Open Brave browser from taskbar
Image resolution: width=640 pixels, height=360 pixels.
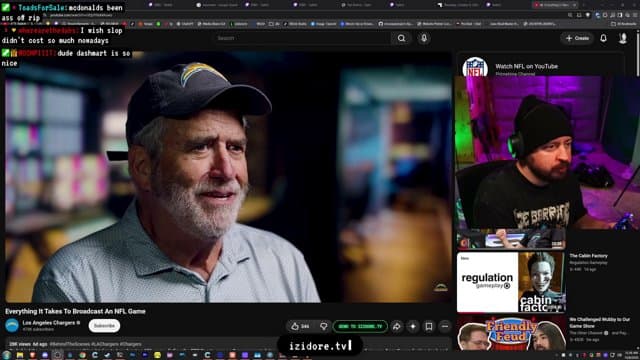(32, 356)
